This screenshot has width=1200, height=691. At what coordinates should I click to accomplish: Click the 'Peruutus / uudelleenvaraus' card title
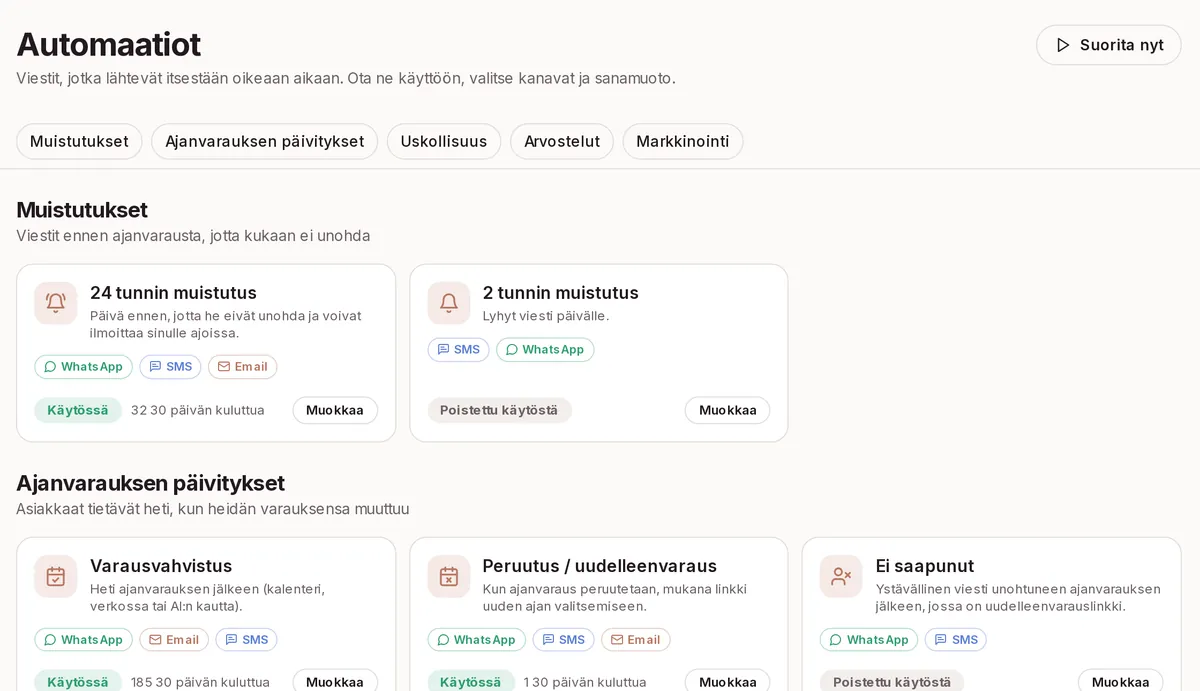[x=600, y=566]
